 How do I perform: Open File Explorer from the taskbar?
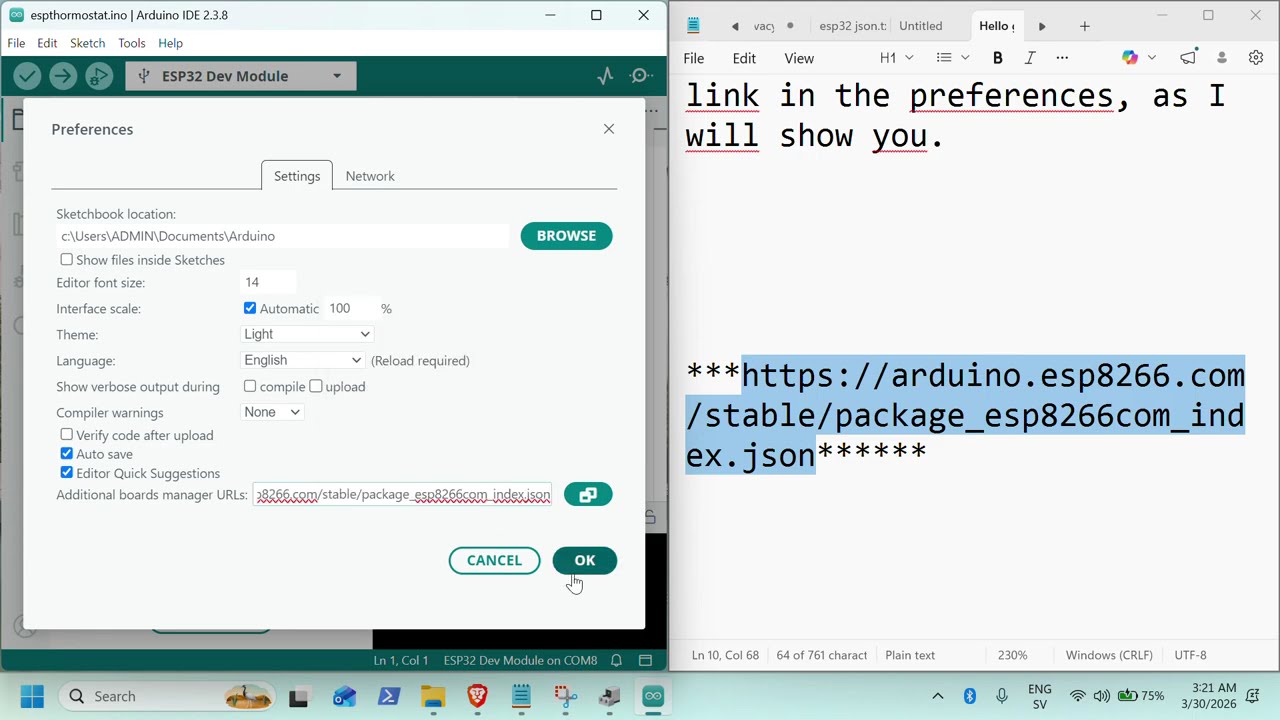coord(433,696)
